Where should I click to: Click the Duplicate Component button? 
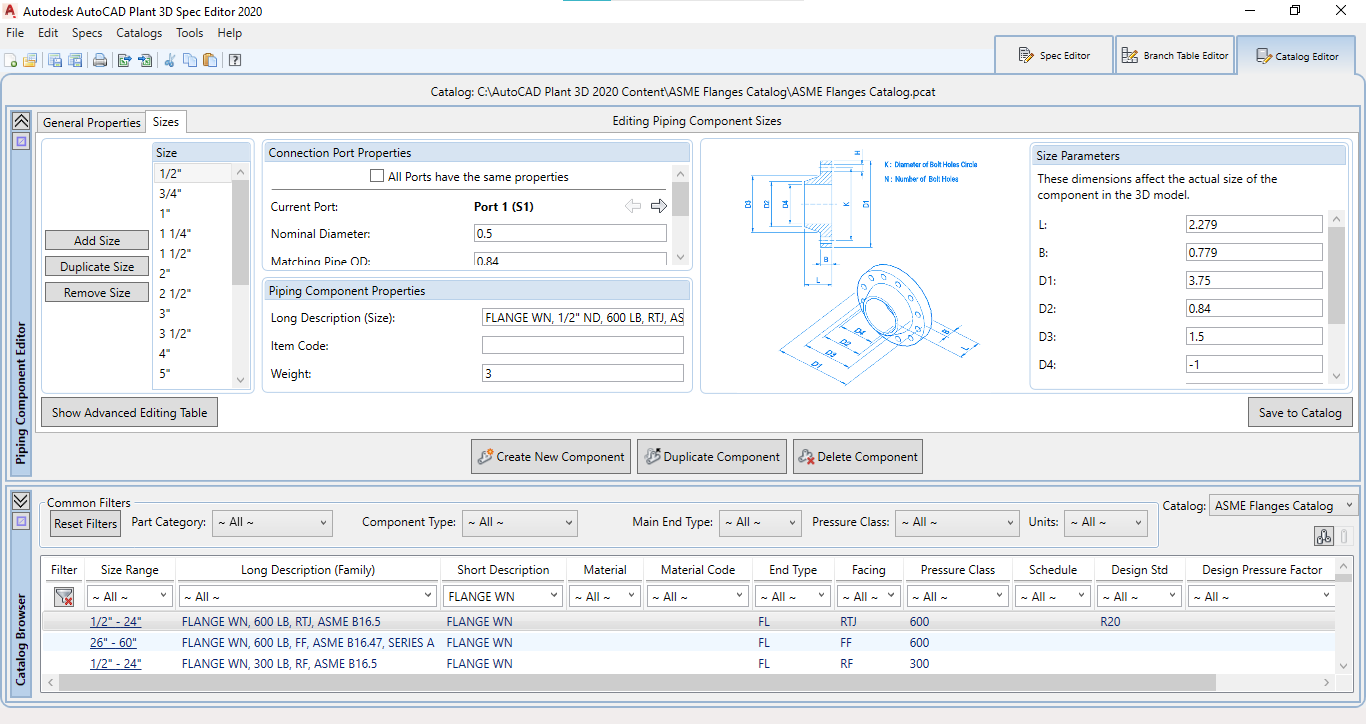tap(711, 457)
